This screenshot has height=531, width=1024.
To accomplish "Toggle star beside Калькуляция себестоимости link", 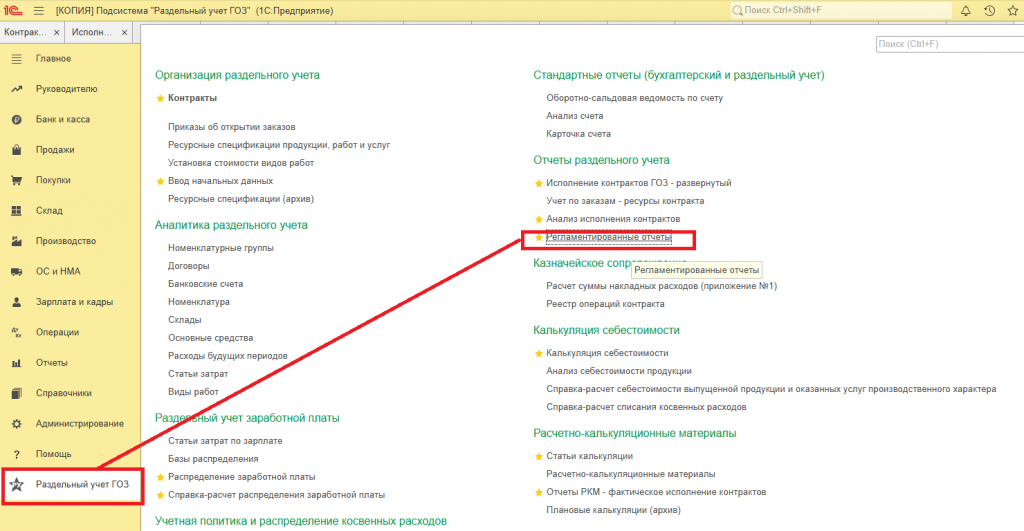I will [539, 353].
